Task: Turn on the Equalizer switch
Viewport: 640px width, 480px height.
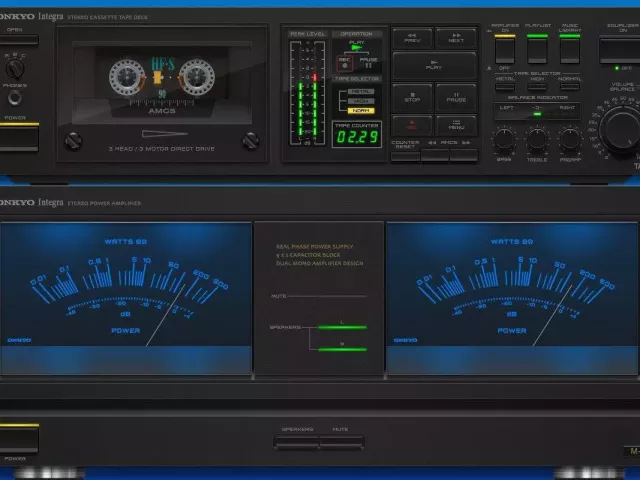Action: pyautogui.click(x=620, y=47)
